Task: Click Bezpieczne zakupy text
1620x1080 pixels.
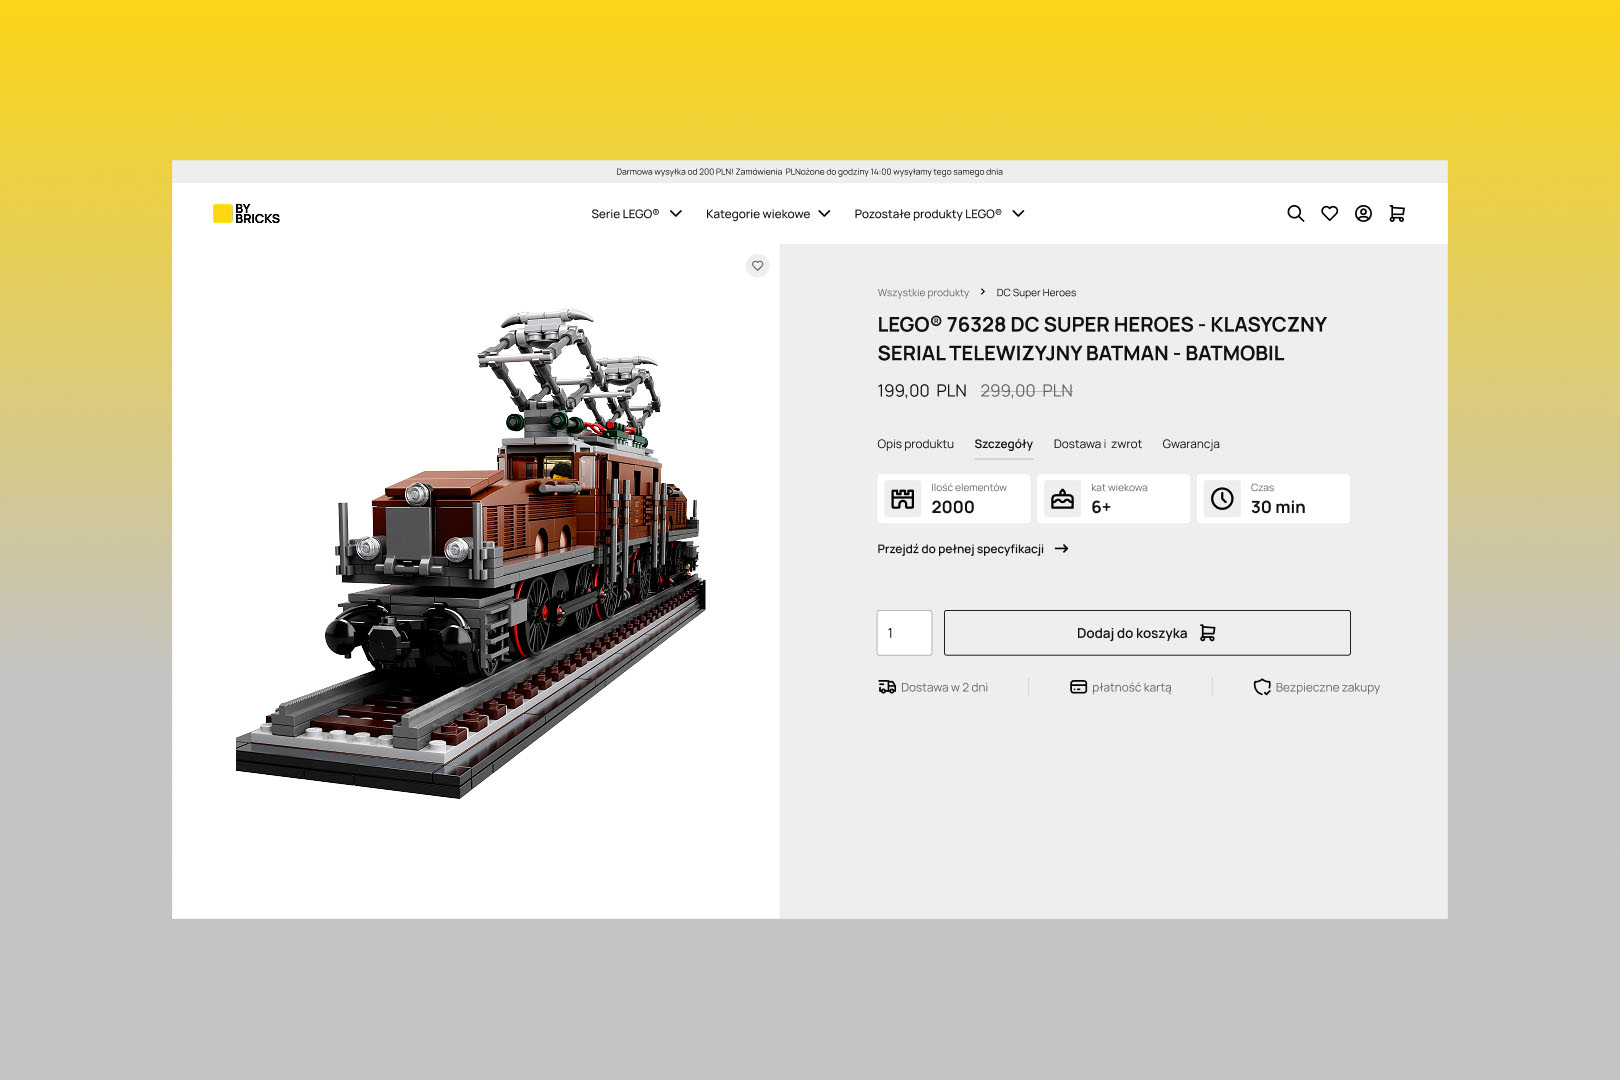Action: point(1327,687)
